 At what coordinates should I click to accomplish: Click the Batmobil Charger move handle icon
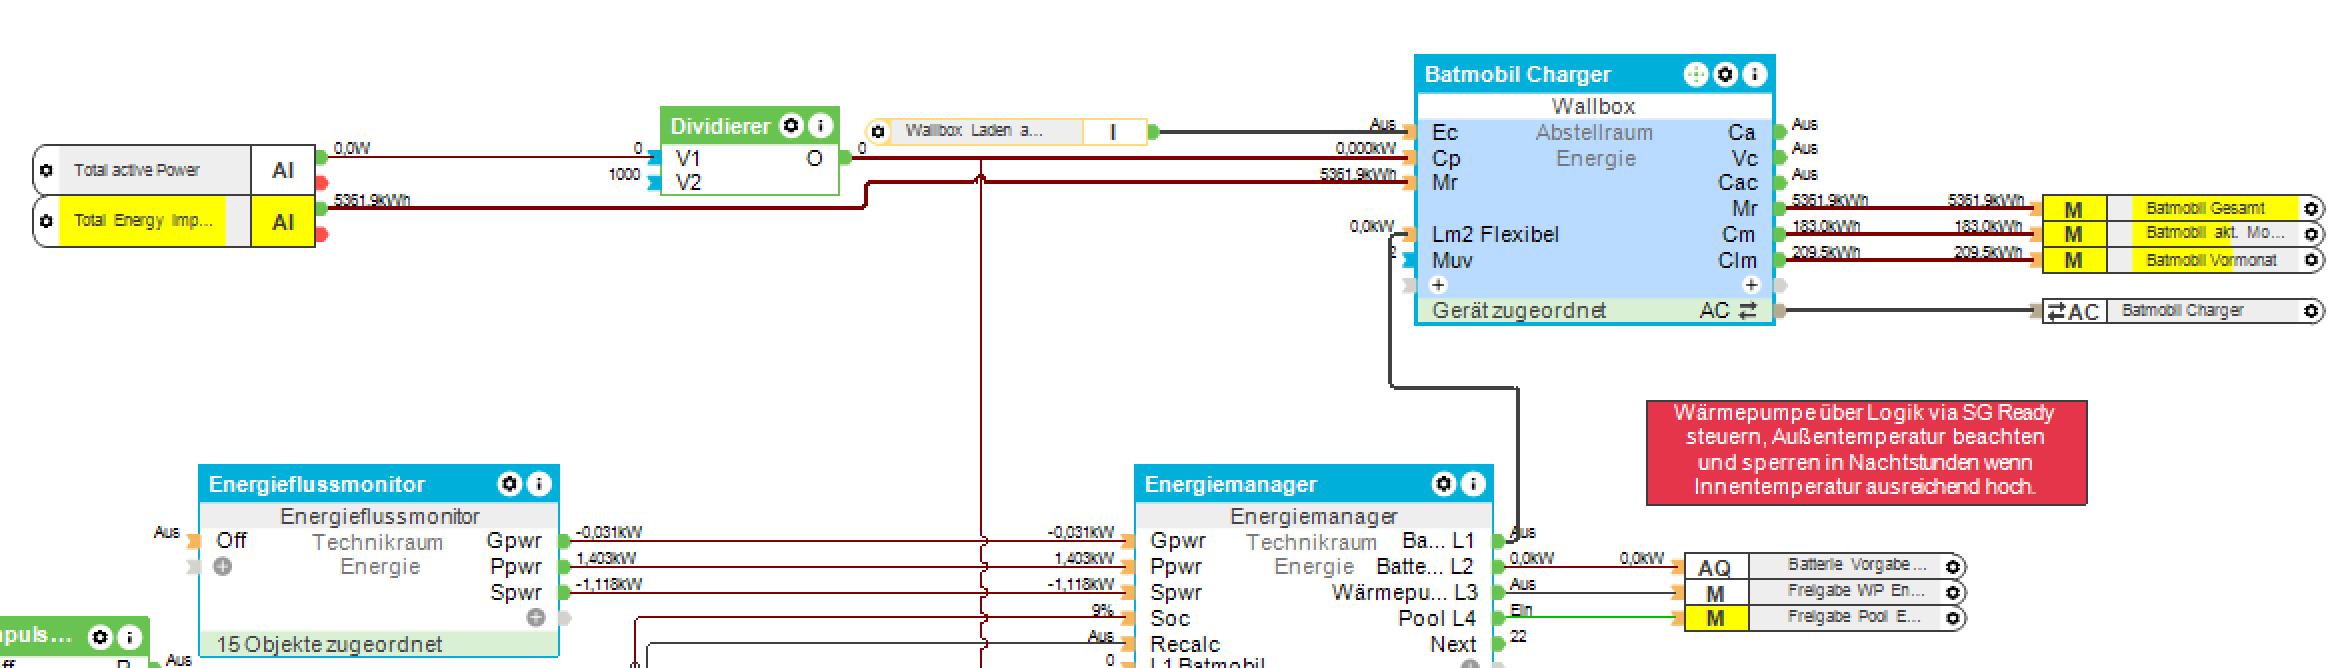pos(1696,75)
